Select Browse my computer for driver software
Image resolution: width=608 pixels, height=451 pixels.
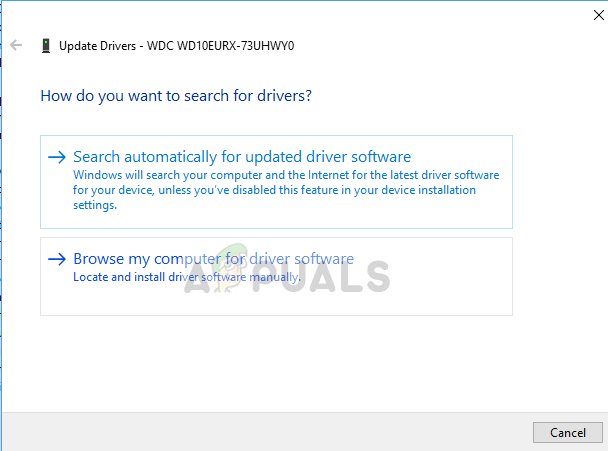276,276
